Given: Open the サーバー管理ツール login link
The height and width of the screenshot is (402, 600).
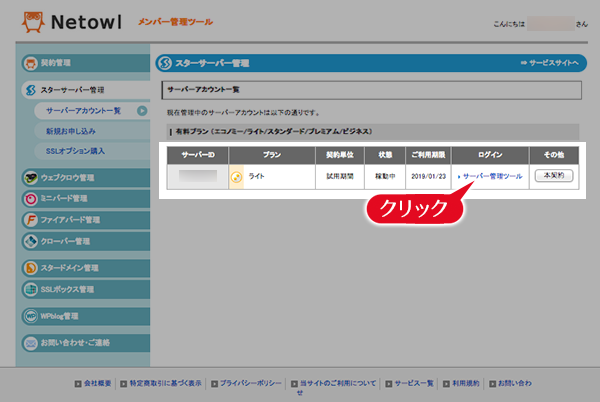Looking at the screenshot, I should pos(492,176).
